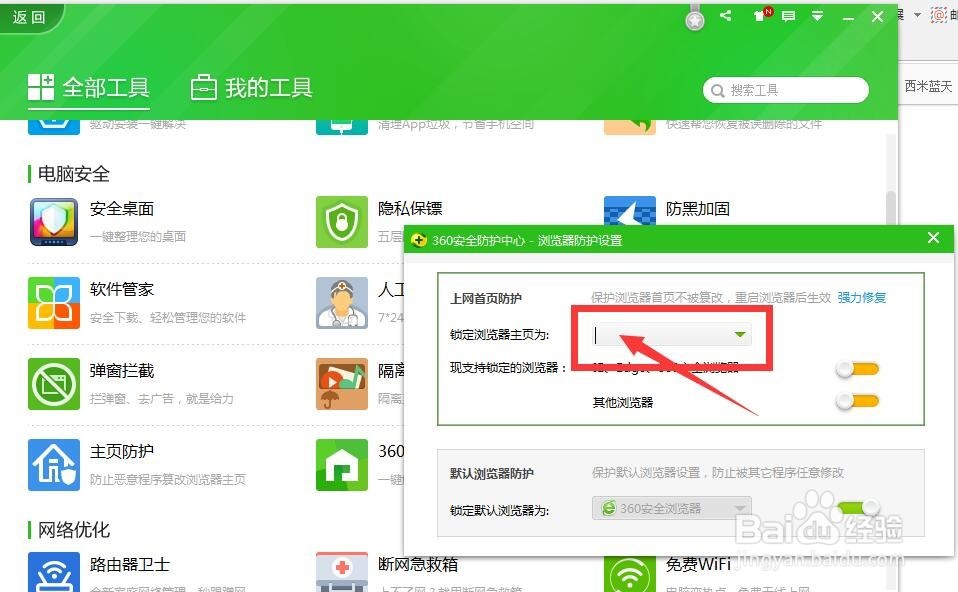This screenshot has height=592, width=958.
Task: Open the 免费WiFi icon
Action: point(630,574)
